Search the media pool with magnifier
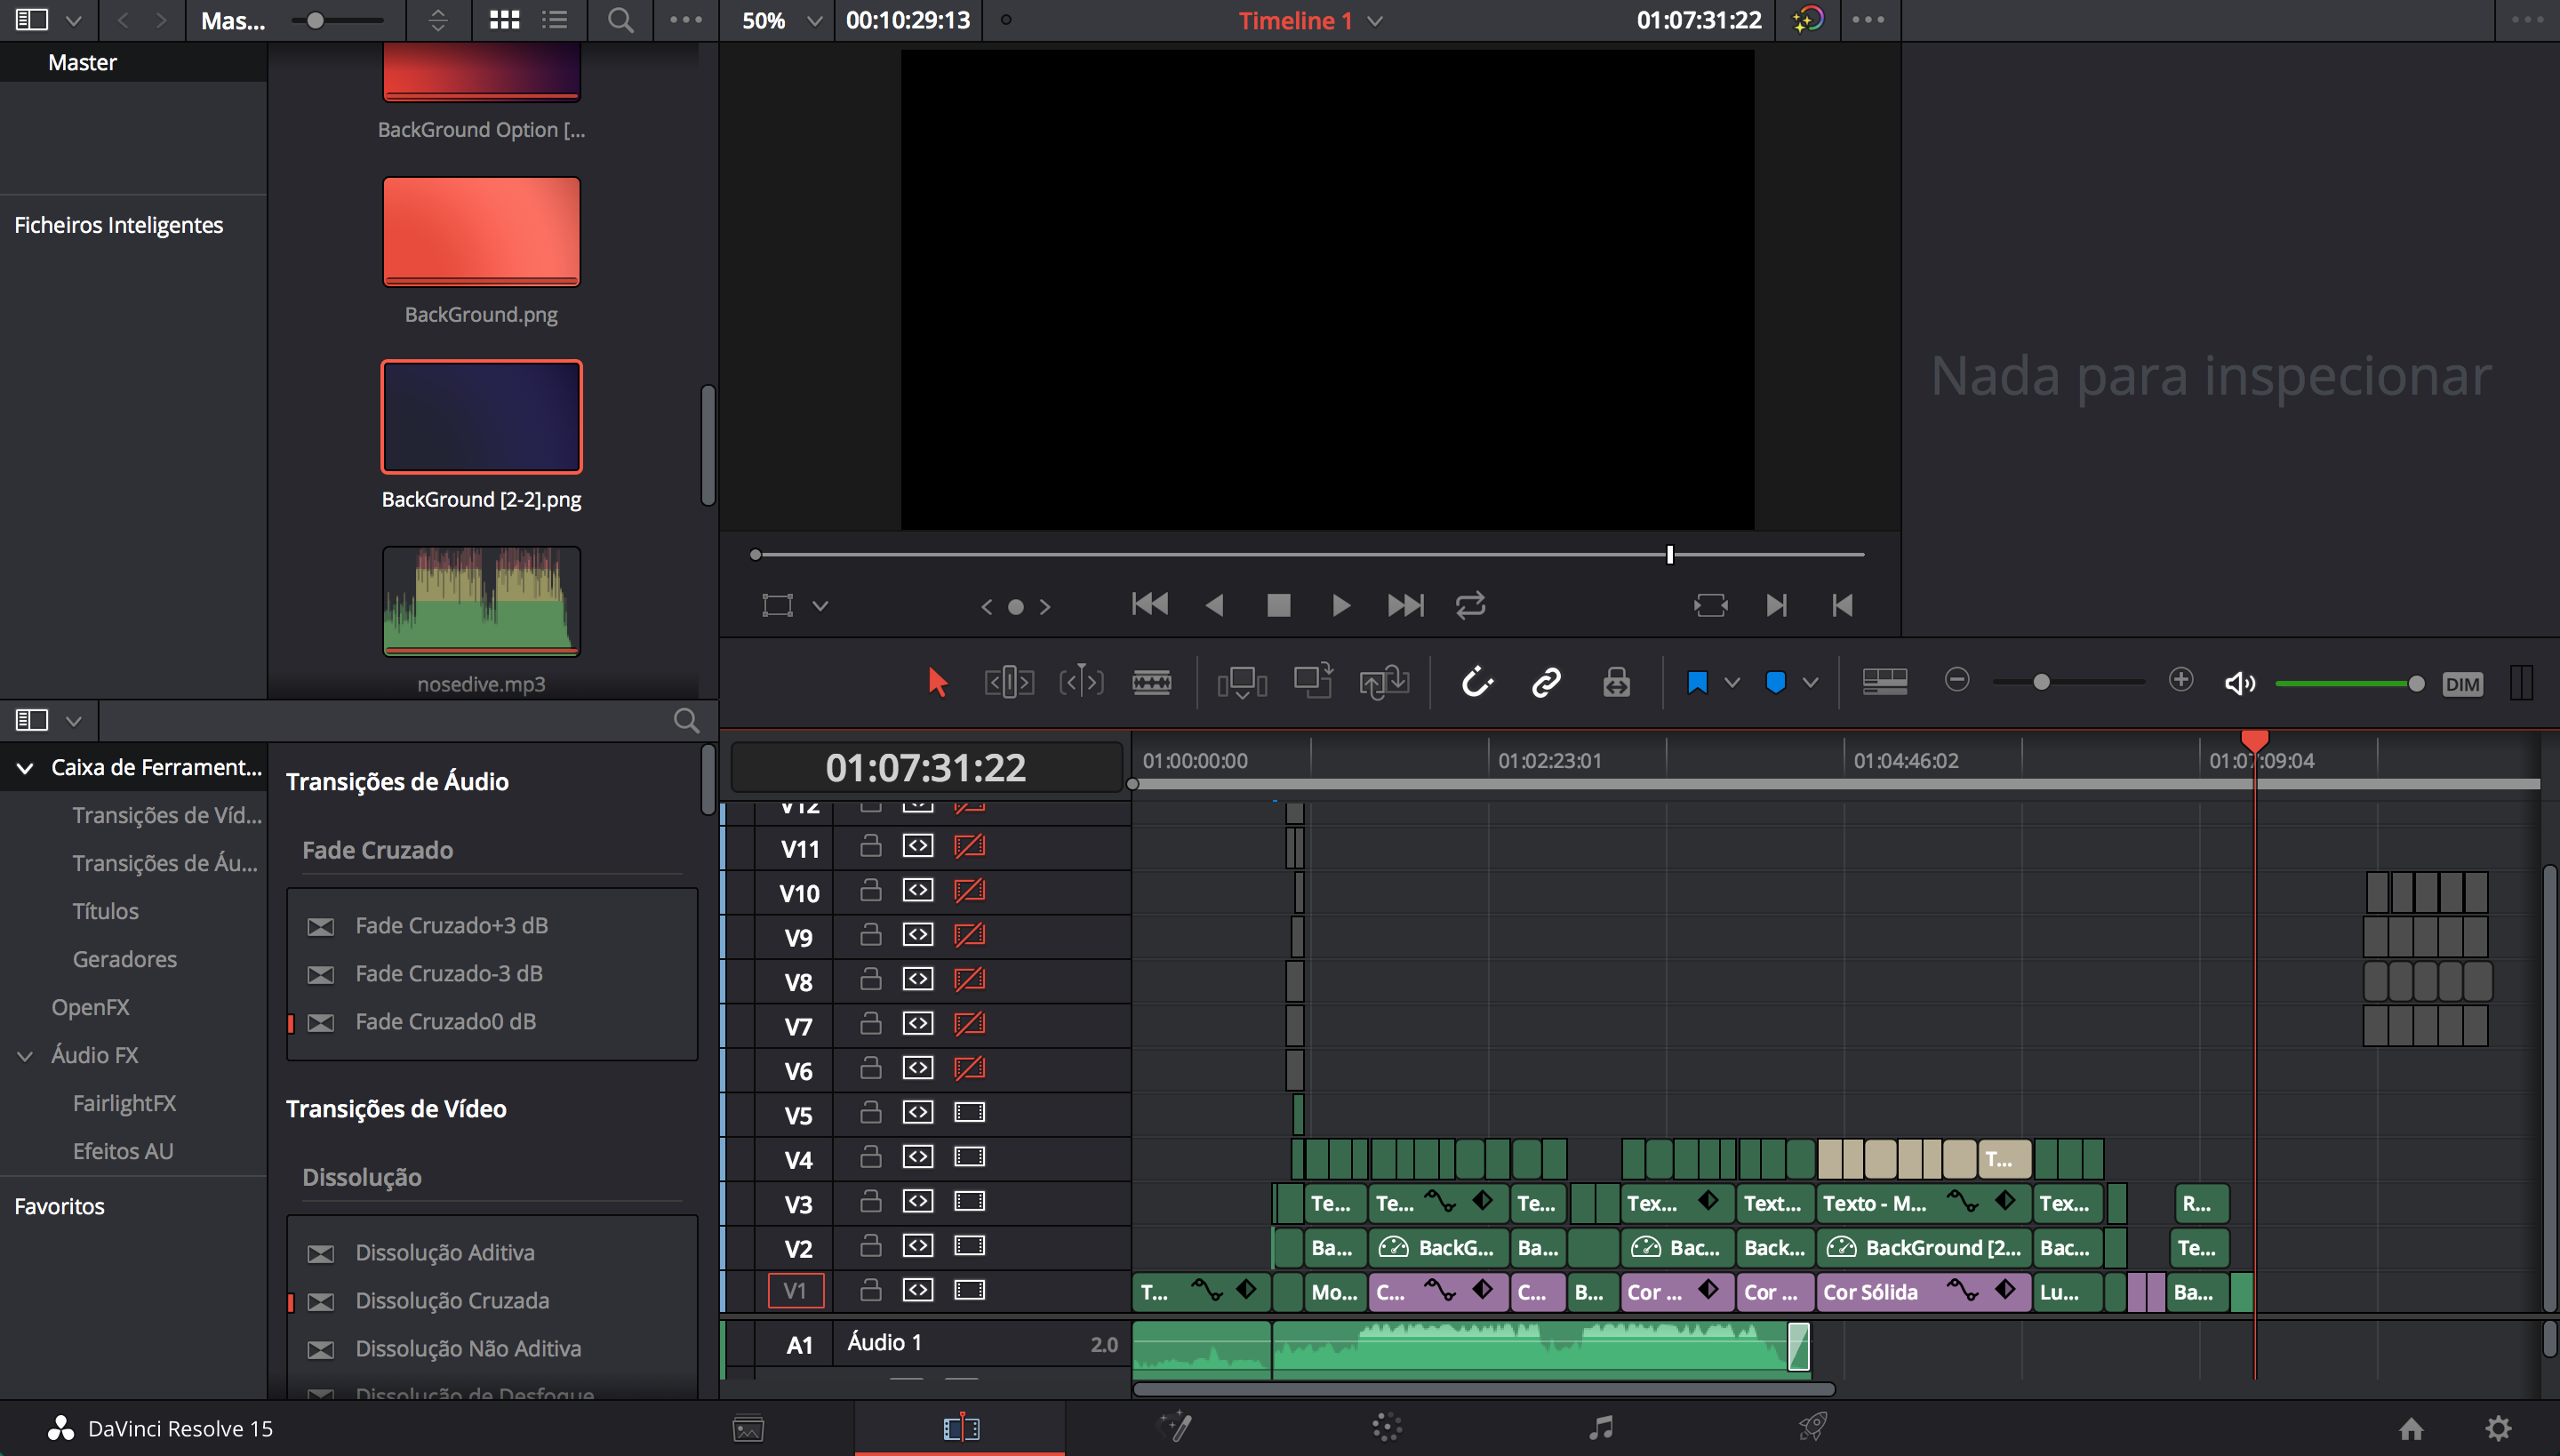The height and width of the screenshot is (1456, 2560). (x=620, y=20)
